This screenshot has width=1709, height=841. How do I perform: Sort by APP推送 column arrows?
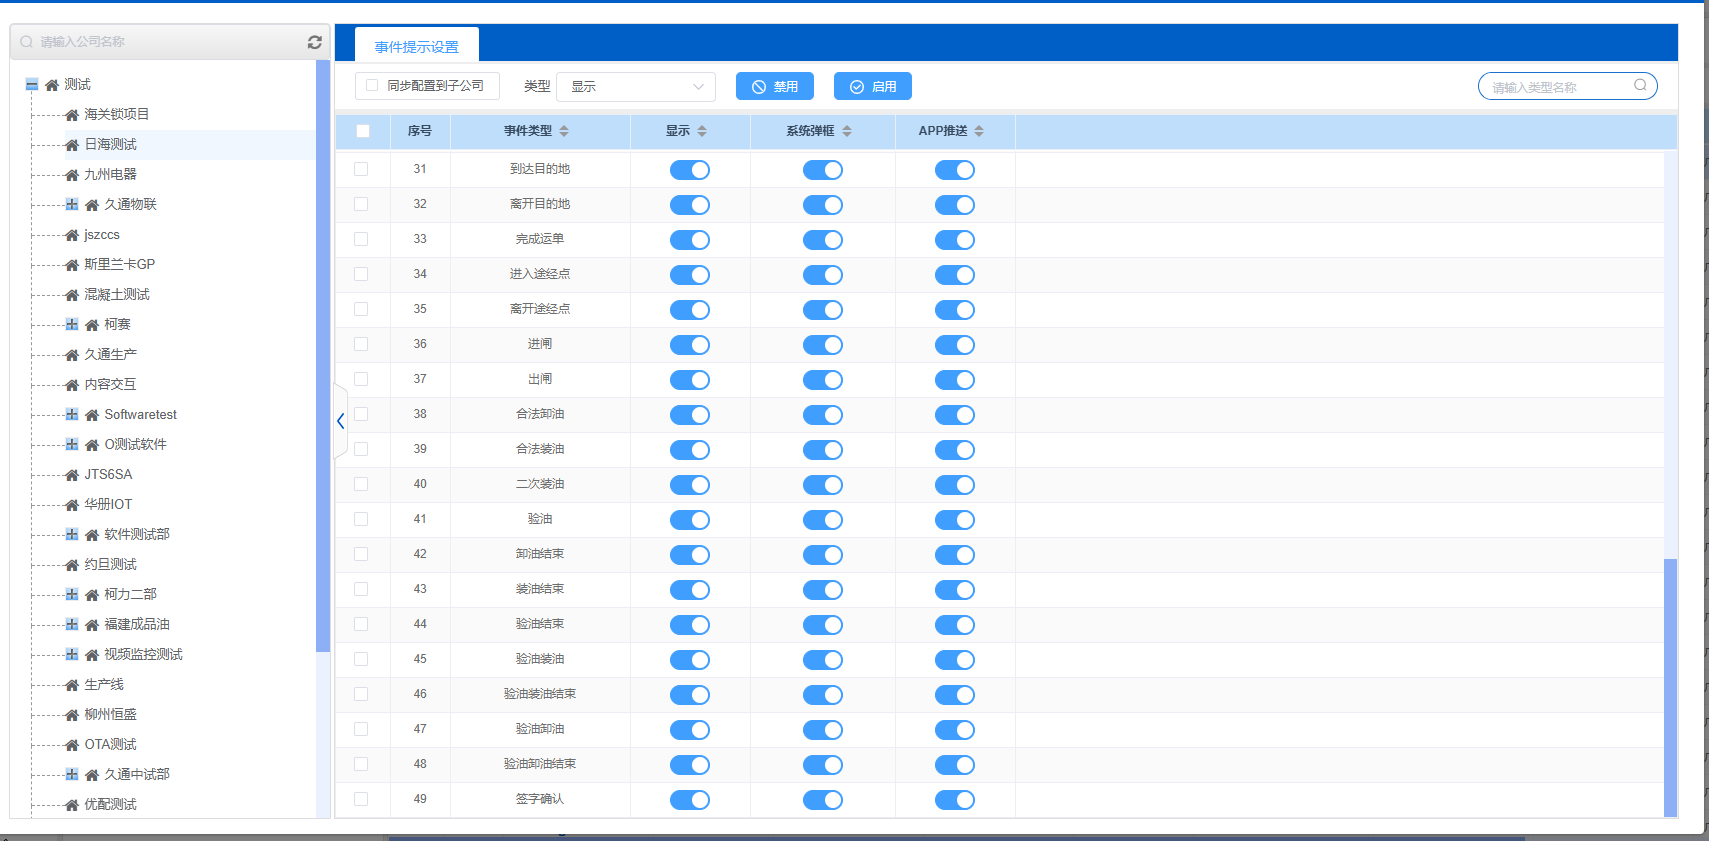click(979, 131)
